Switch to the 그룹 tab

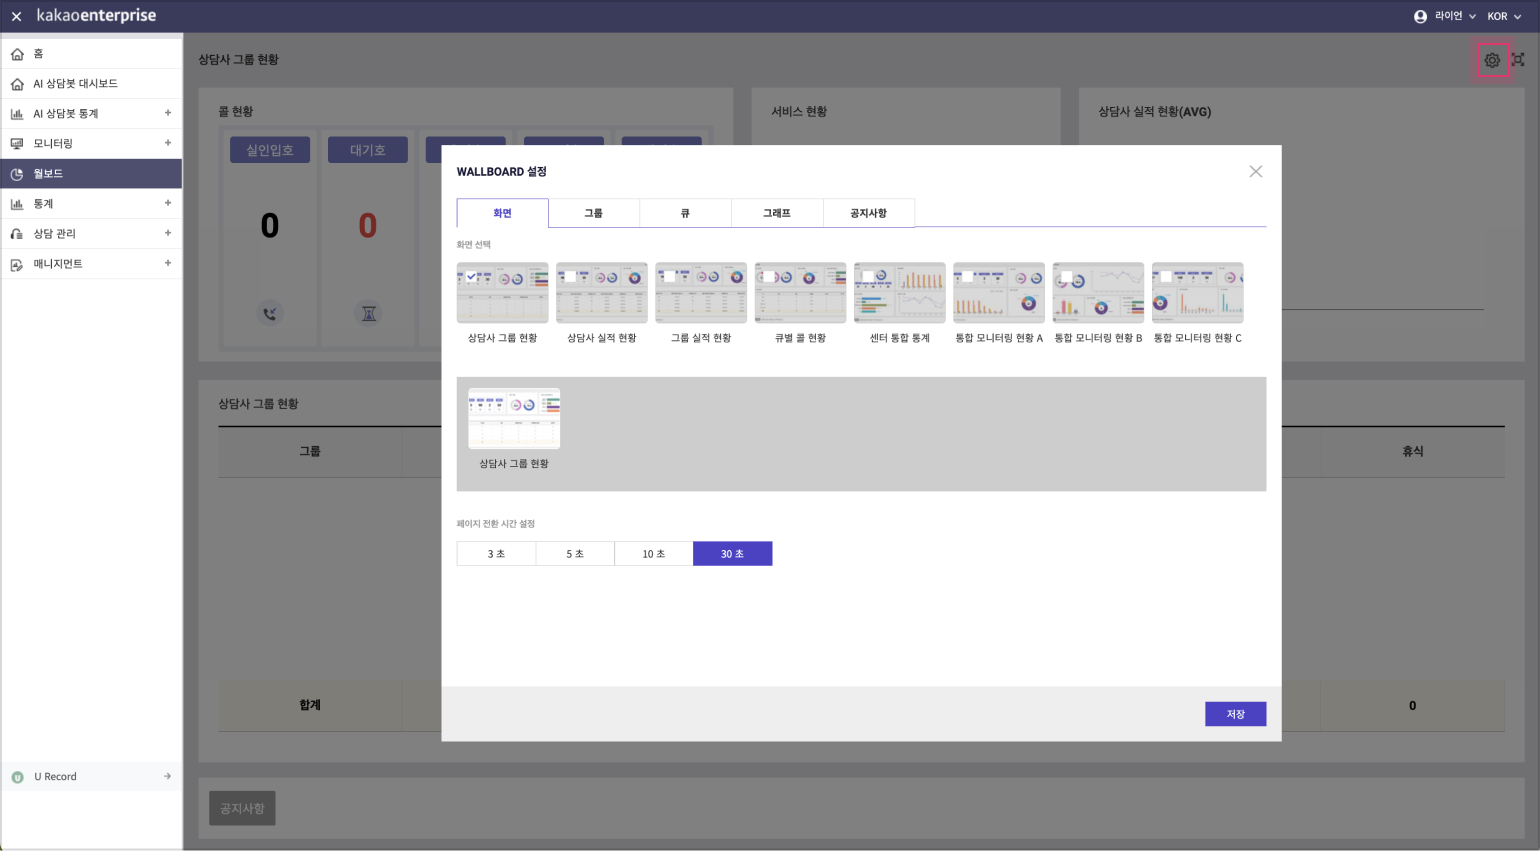point(593,213)
